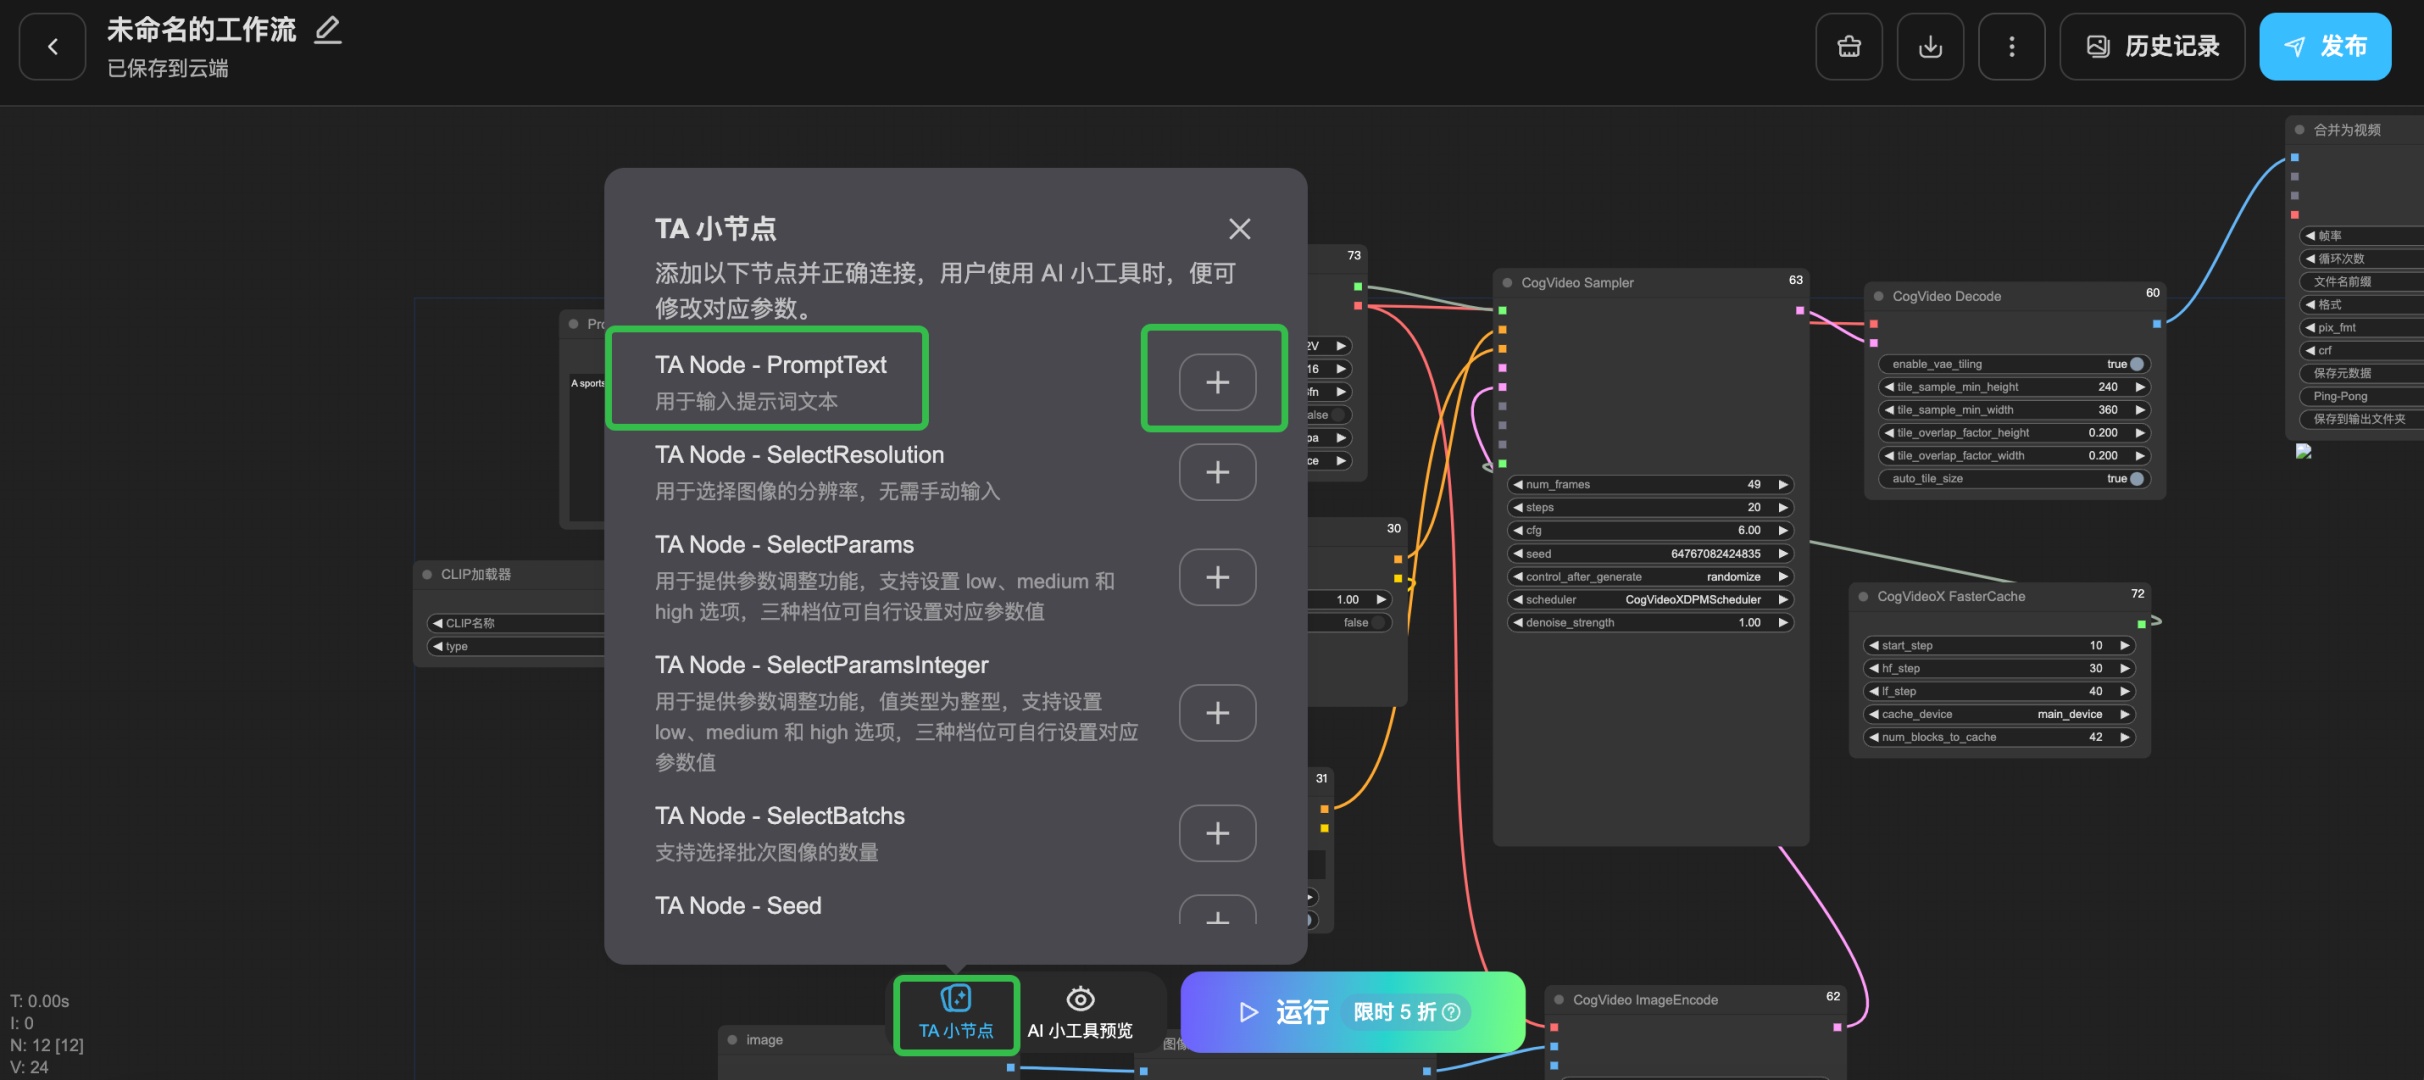Click the back arrow button
Image resolution: width=2424 pixels, height=1080 pixels.
pos(52,46)
